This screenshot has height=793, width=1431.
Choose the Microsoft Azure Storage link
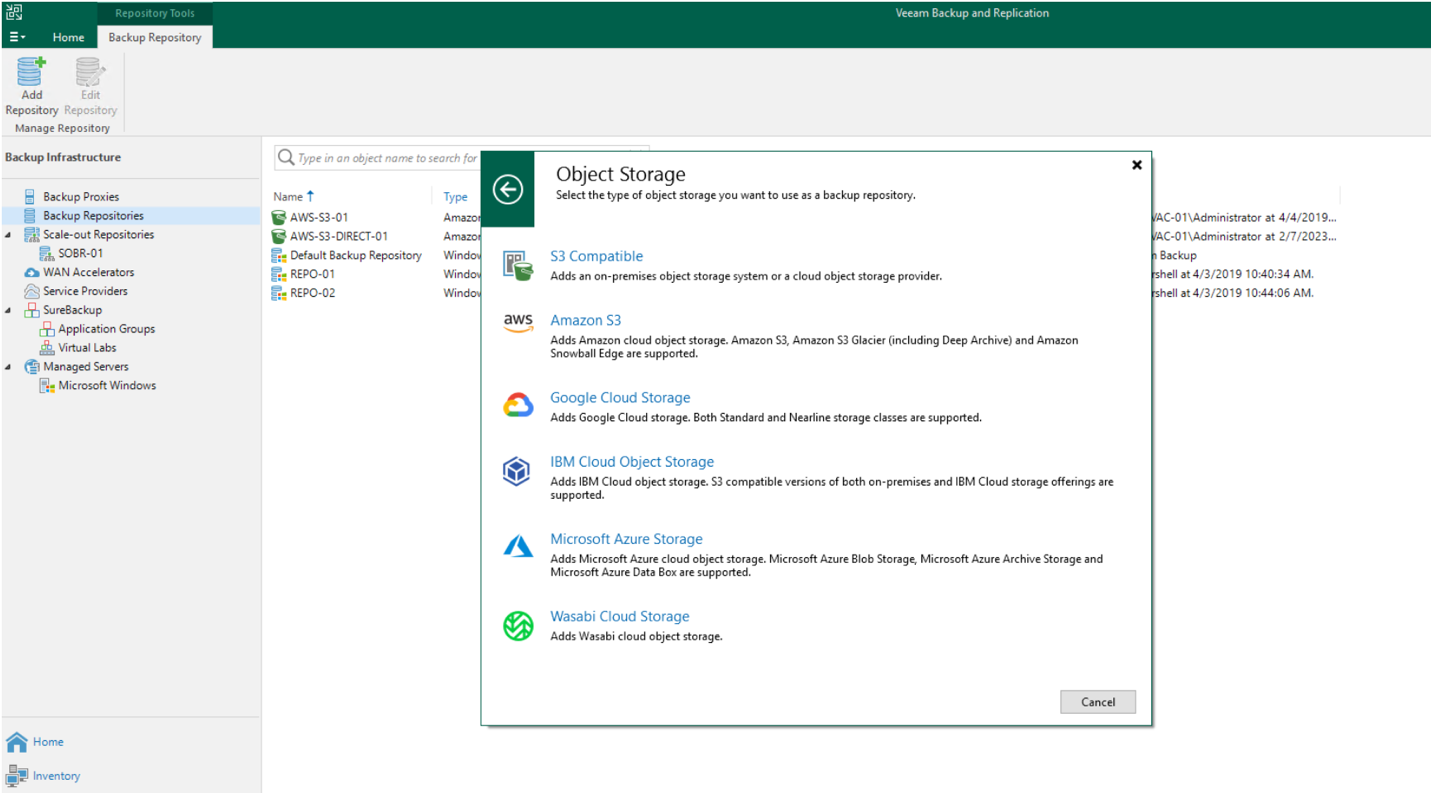tap(626, 539)
